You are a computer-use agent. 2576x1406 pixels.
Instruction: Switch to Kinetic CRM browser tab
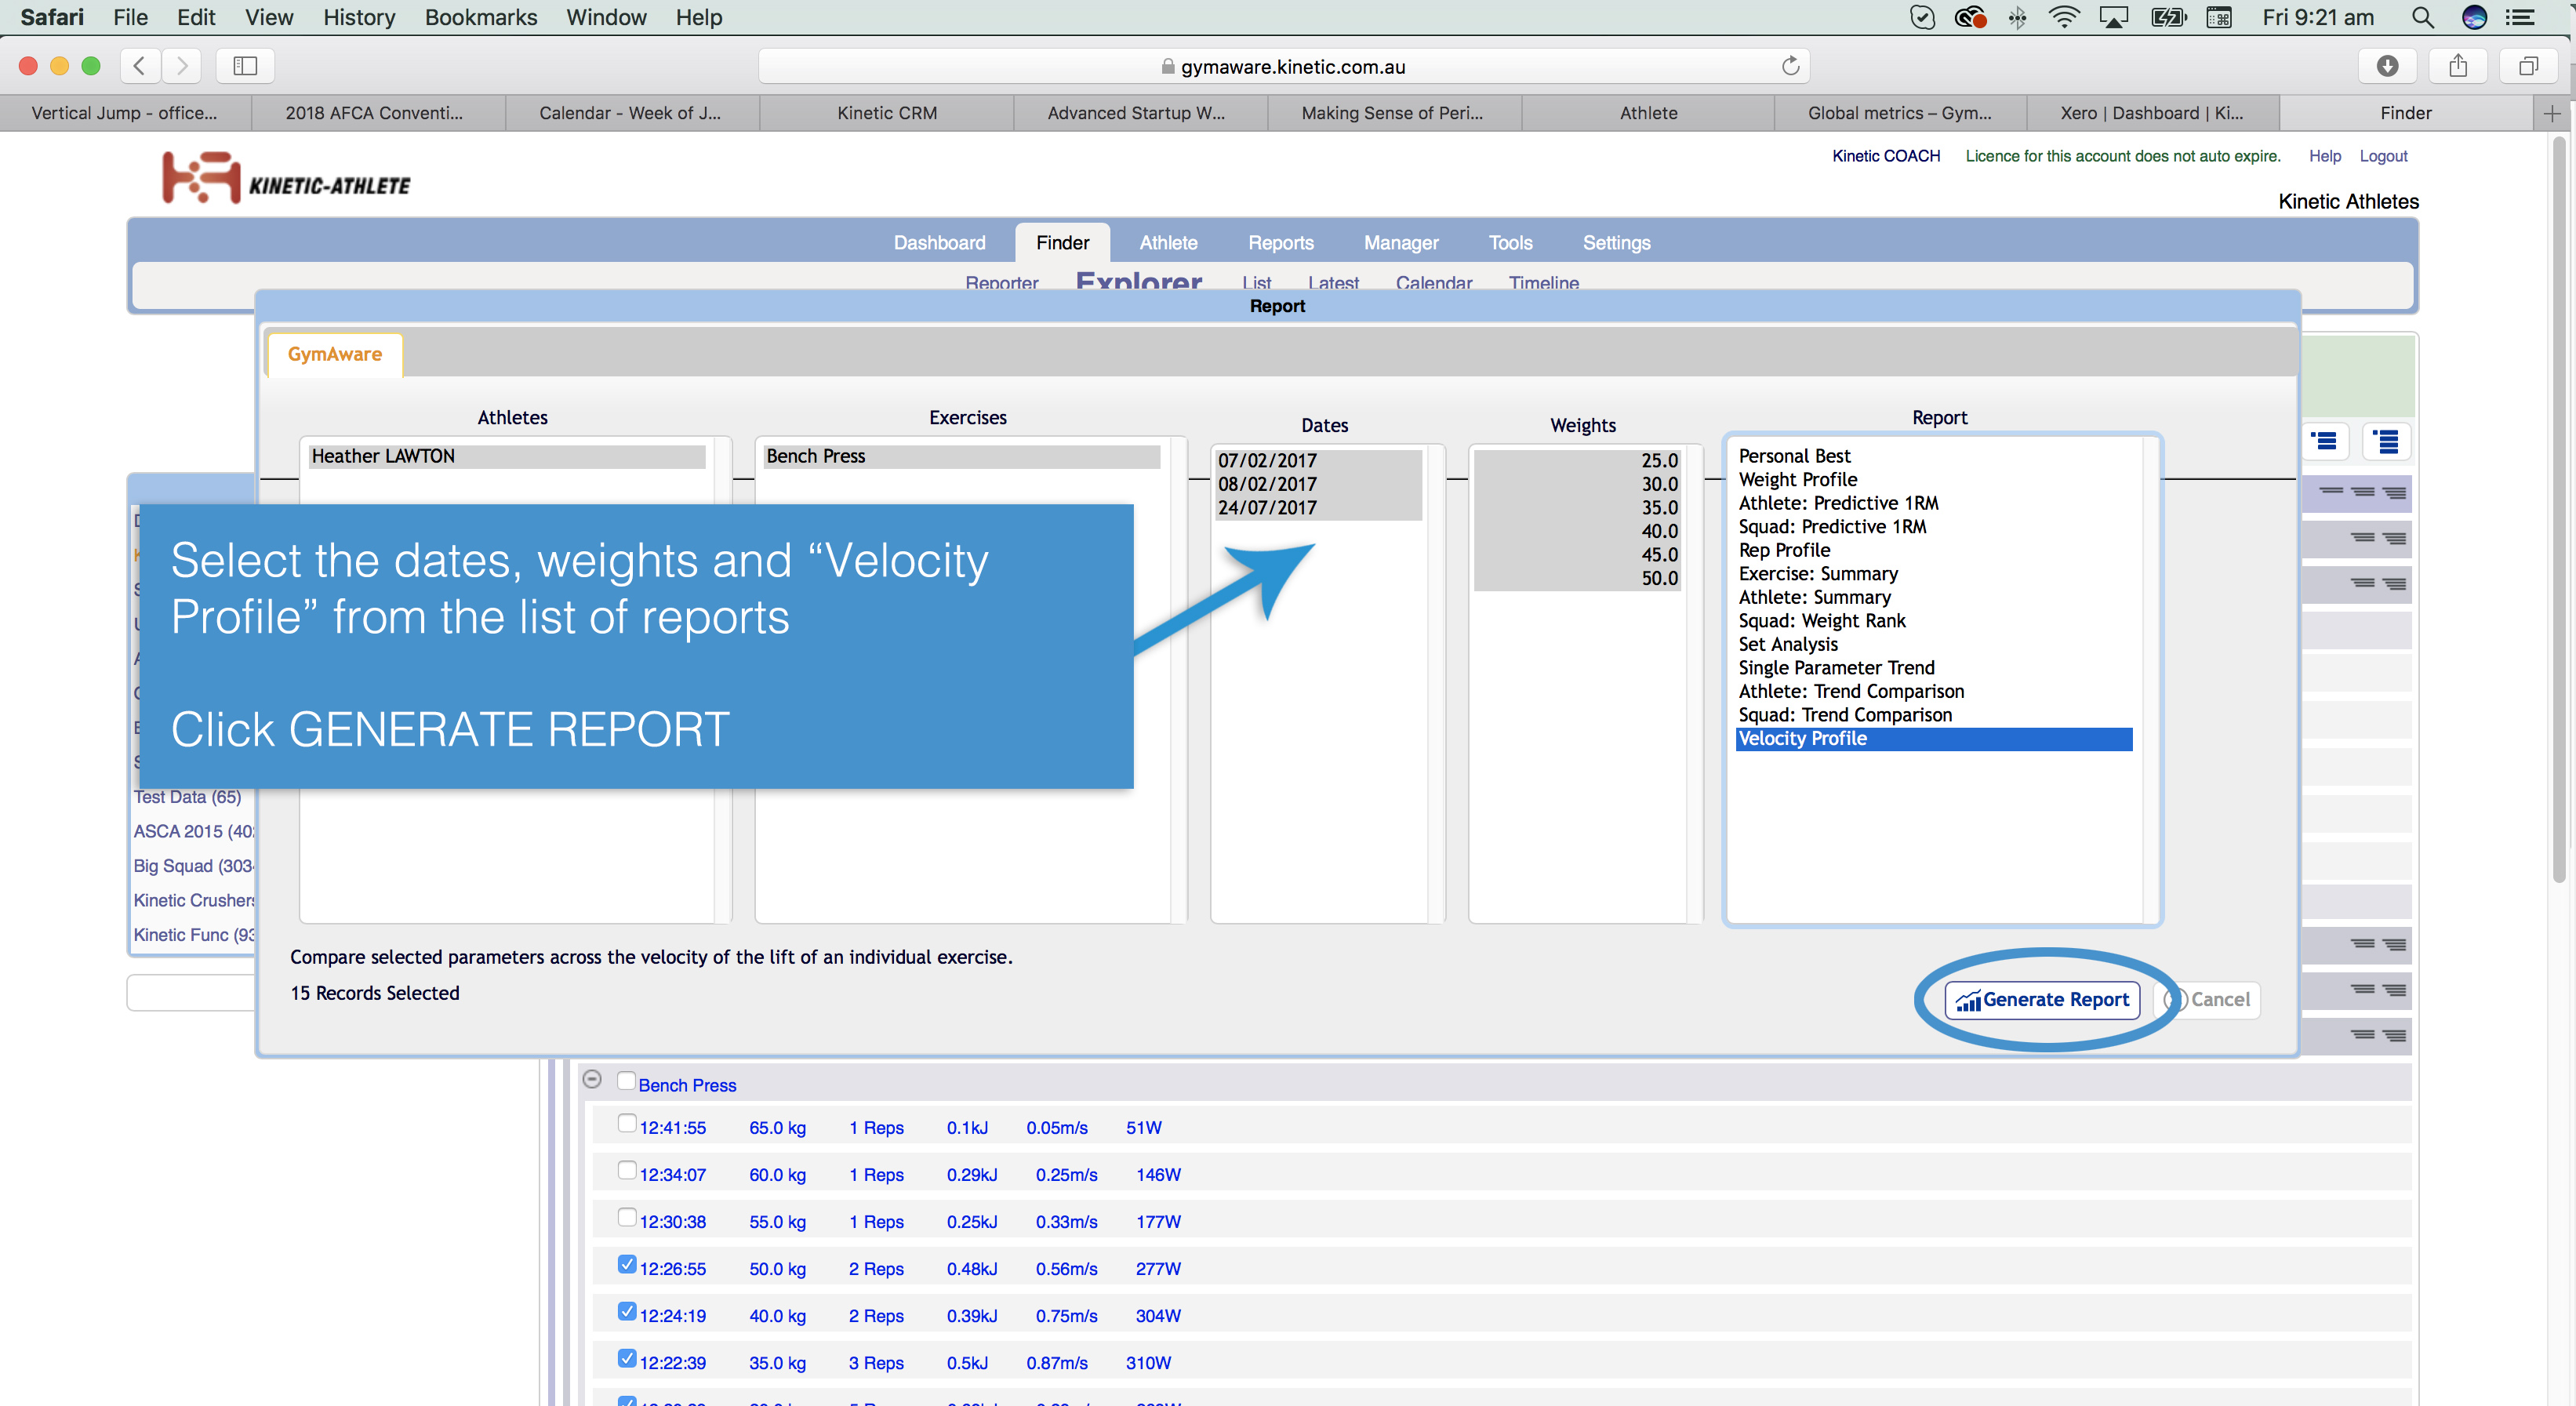(x=887, y=113)
